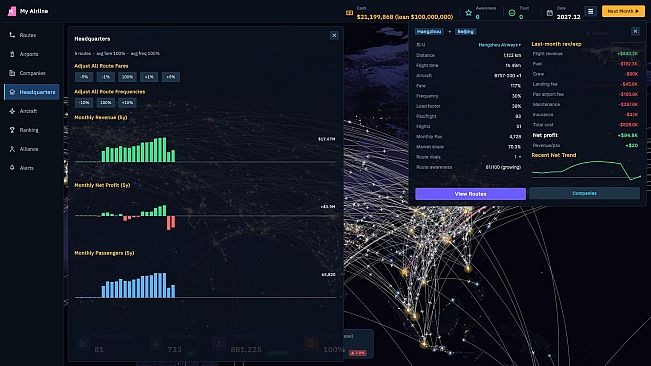Click the Last-month rev/exp heading
651x366 pixels.
556,44
